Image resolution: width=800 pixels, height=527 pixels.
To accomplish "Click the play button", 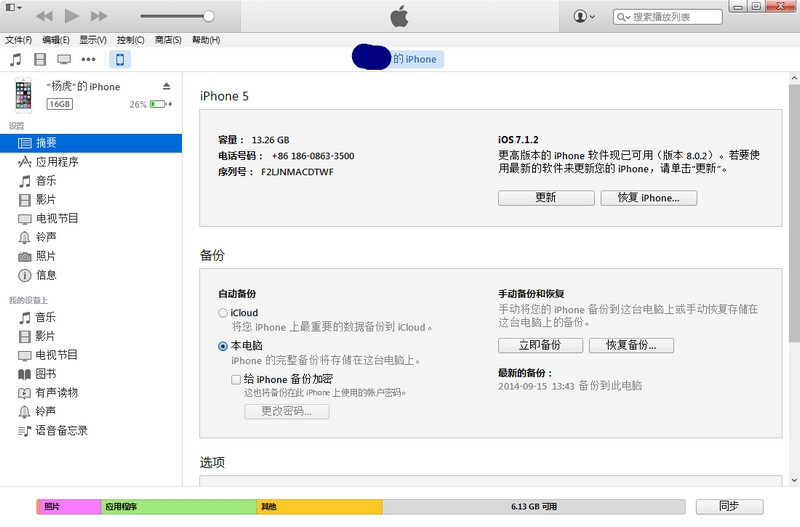I will [x=71, y=16].
